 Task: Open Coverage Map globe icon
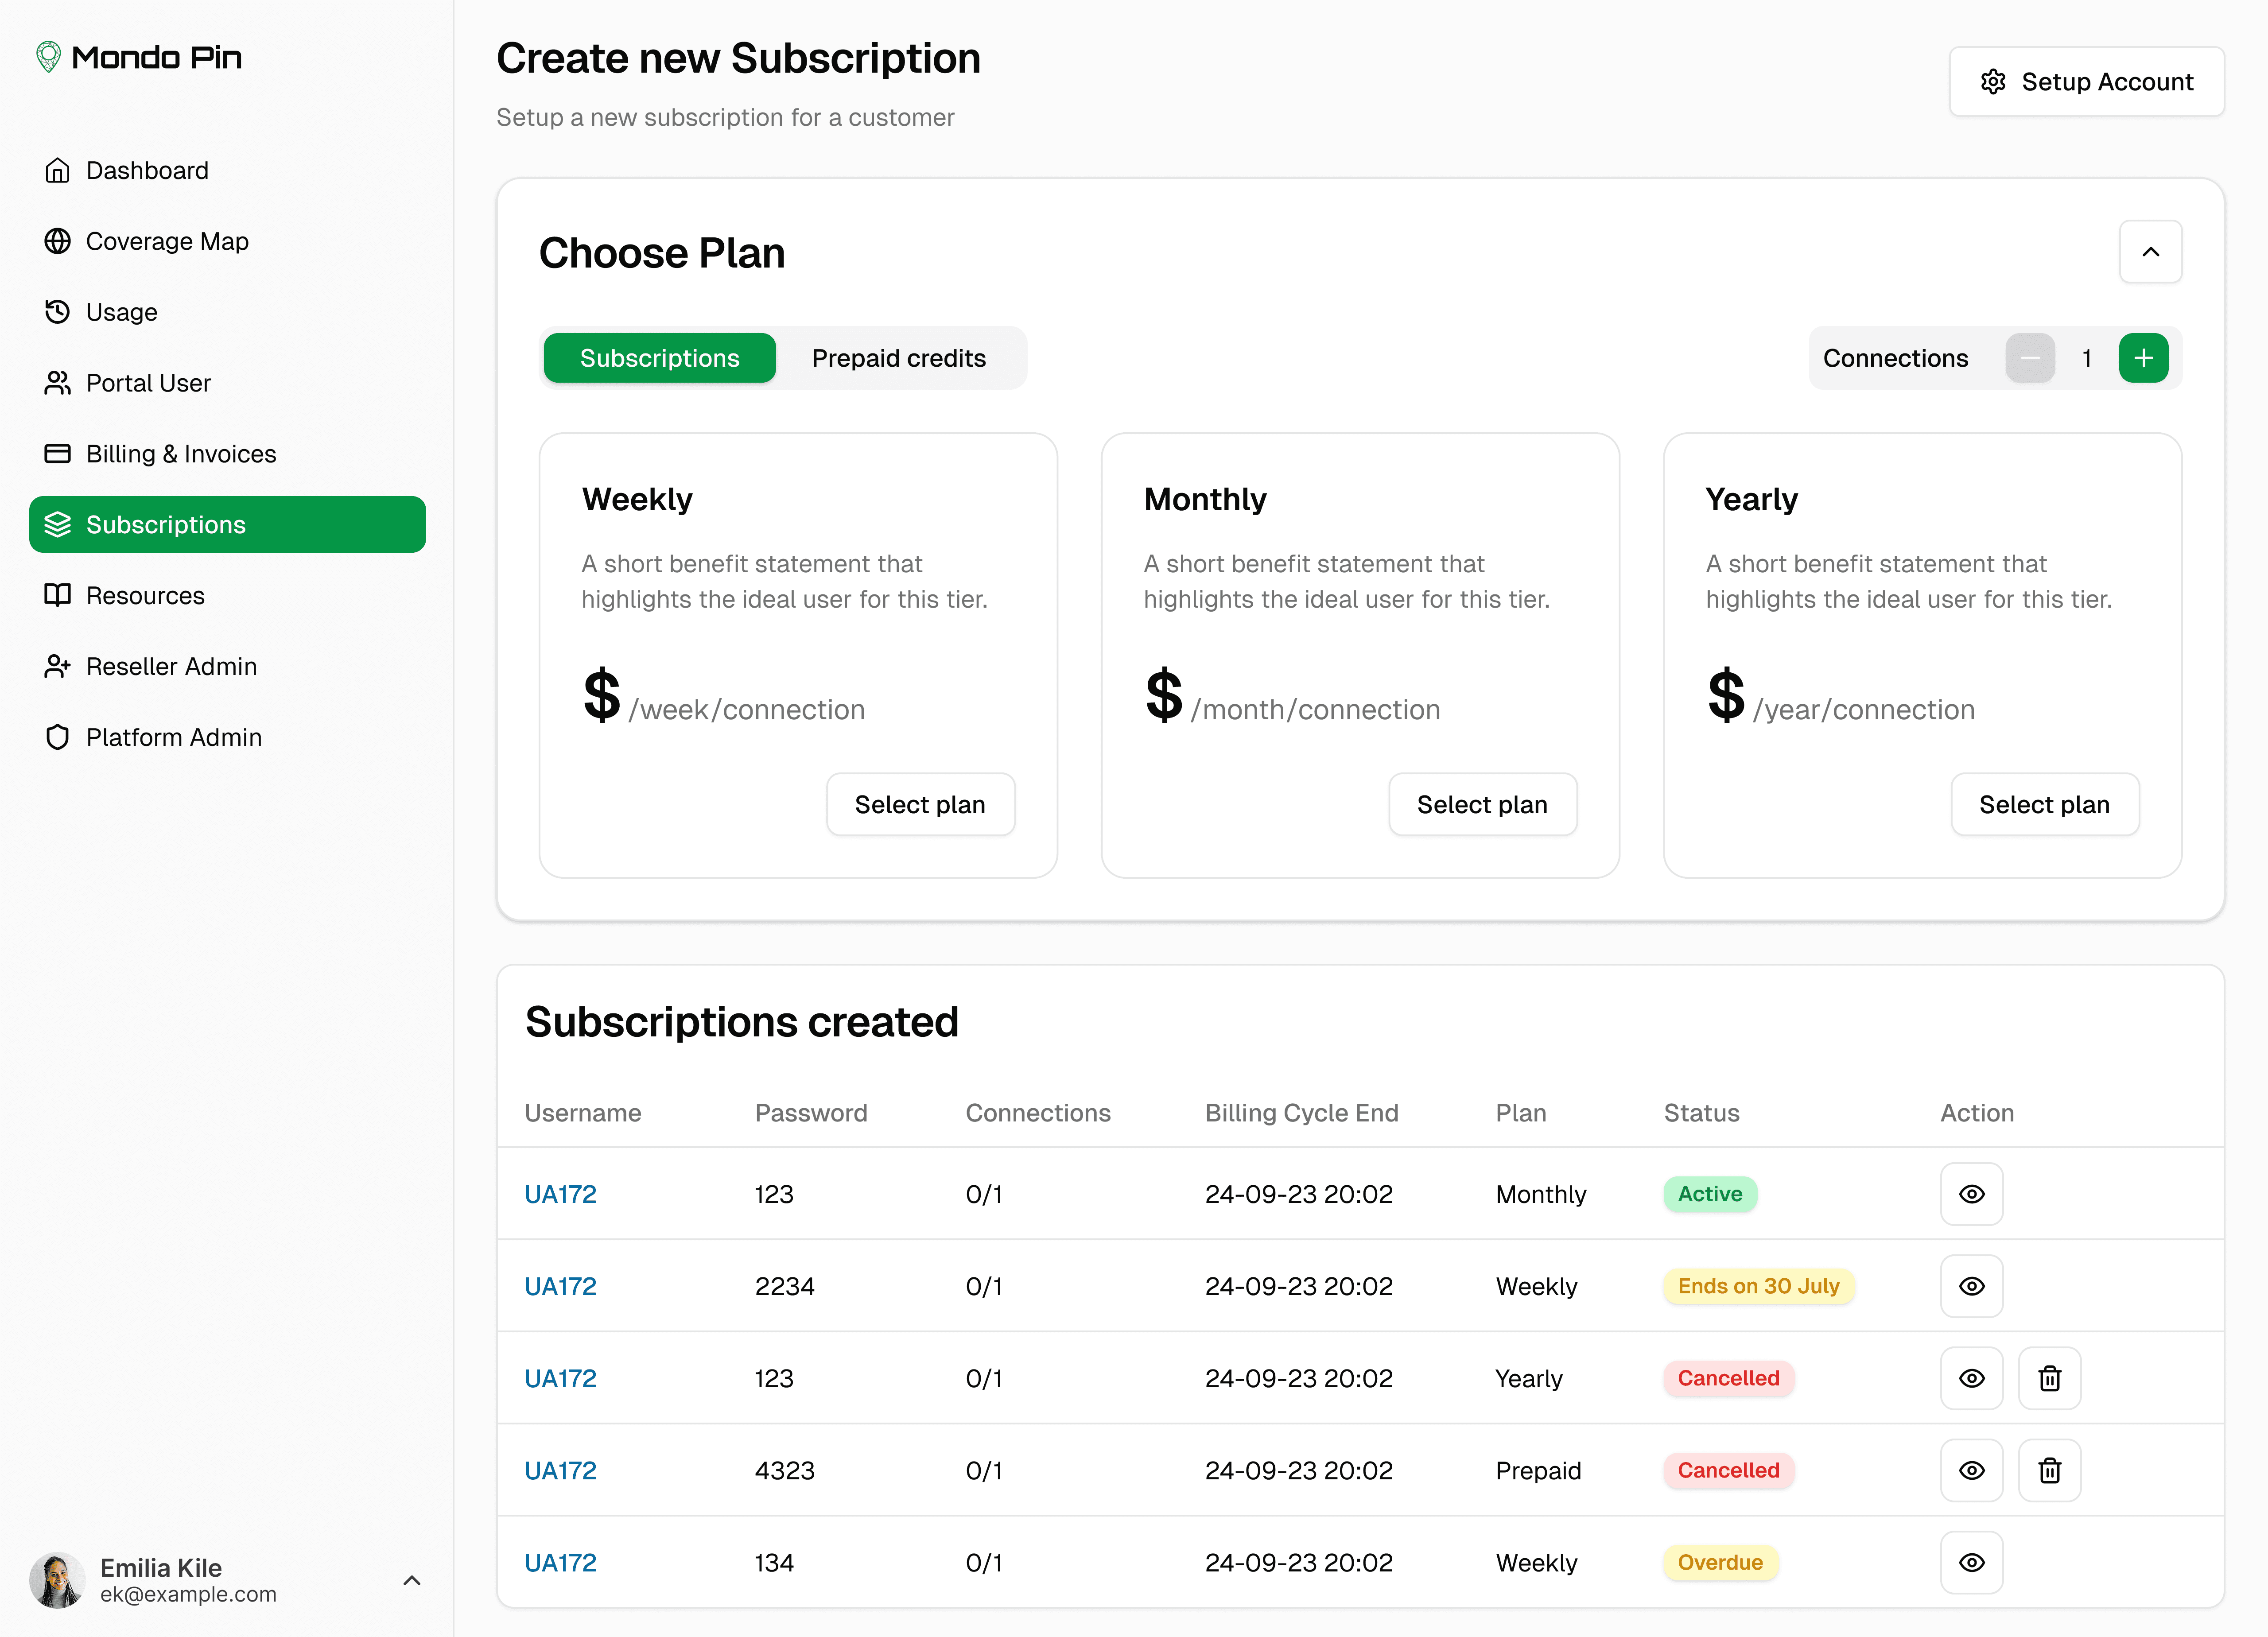[x=57, y=241]
